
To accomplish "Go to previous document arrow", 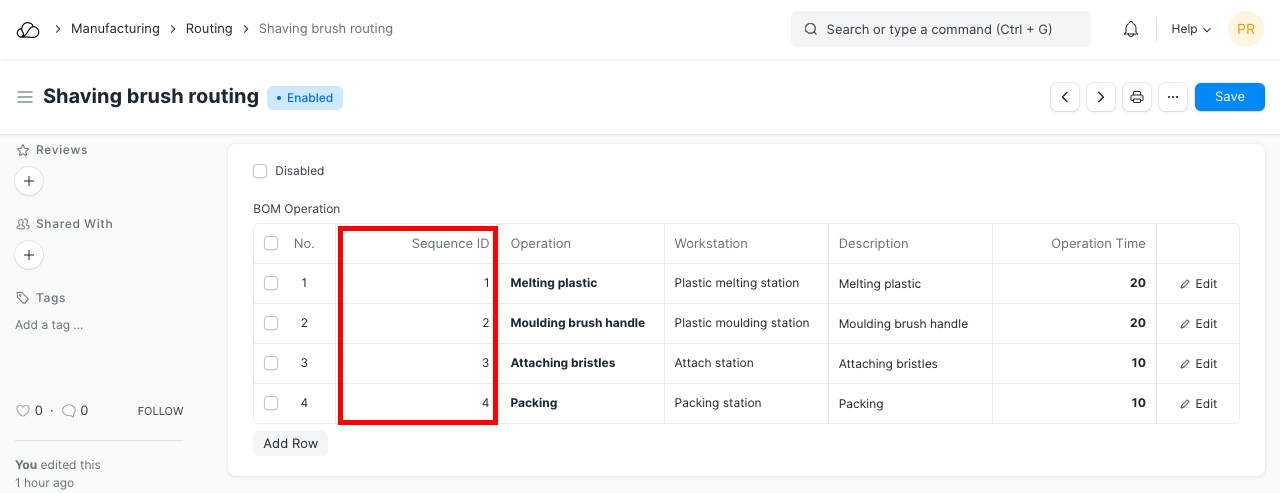I will (x=1065, y=97).
